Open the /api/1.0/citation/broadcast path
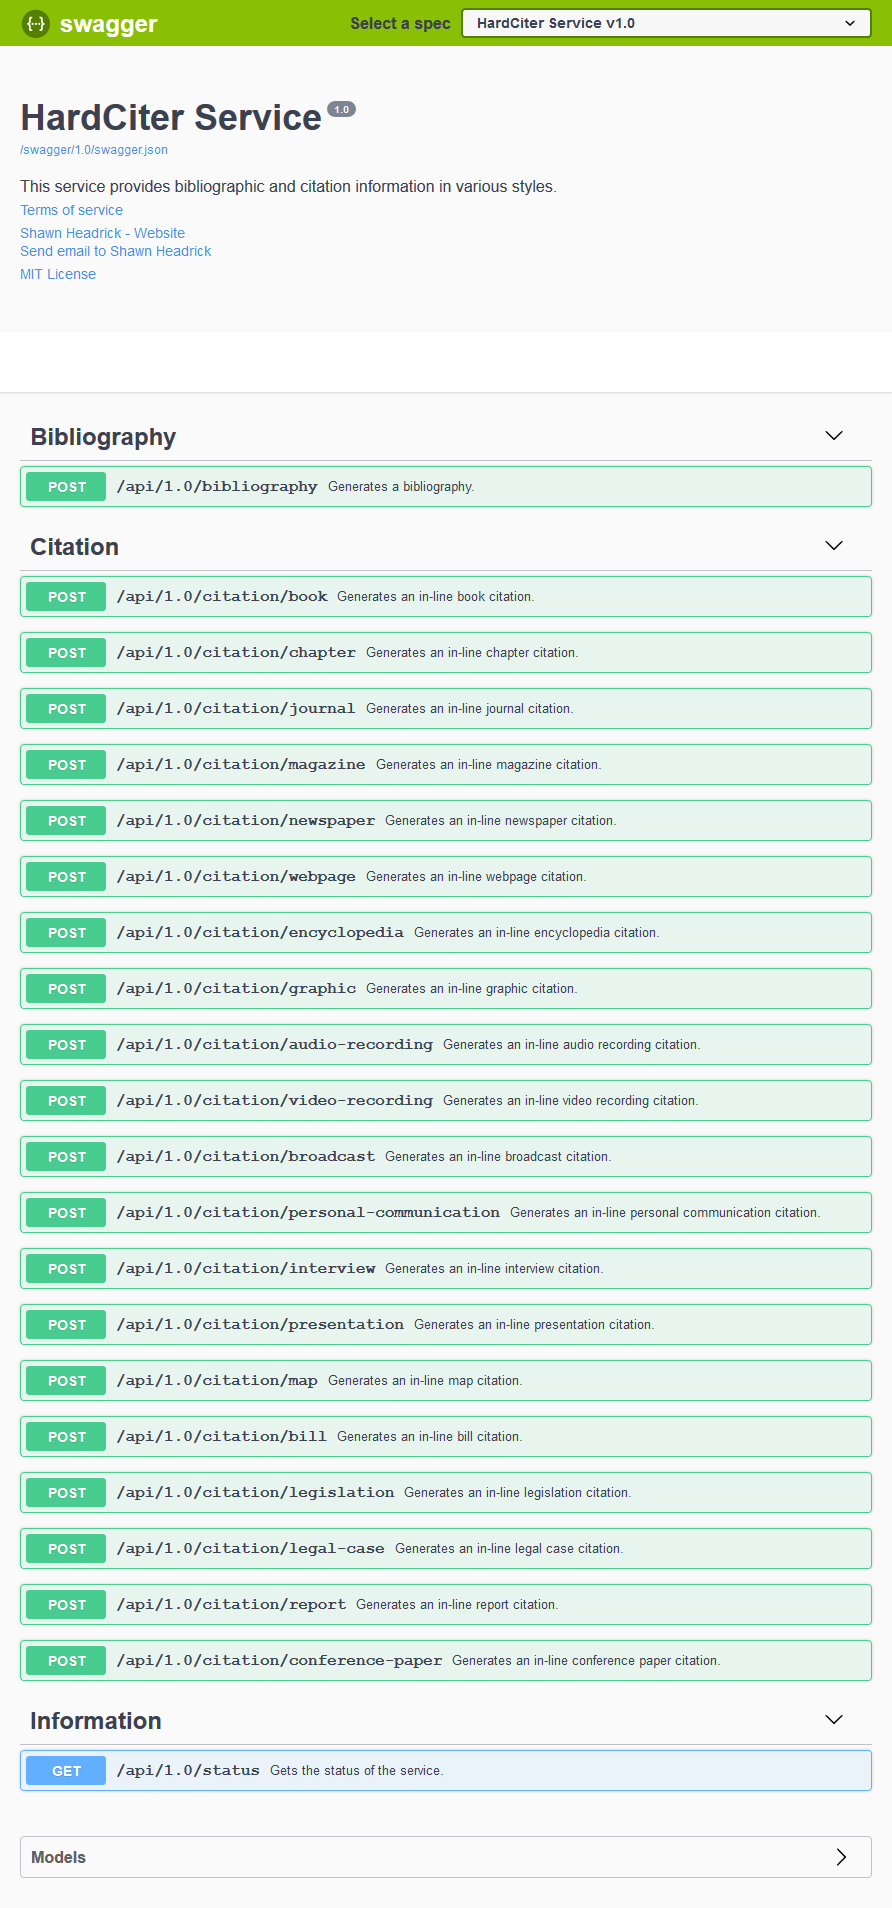The height and width of the screenshot is (1908, 892). pos(246,1157)
